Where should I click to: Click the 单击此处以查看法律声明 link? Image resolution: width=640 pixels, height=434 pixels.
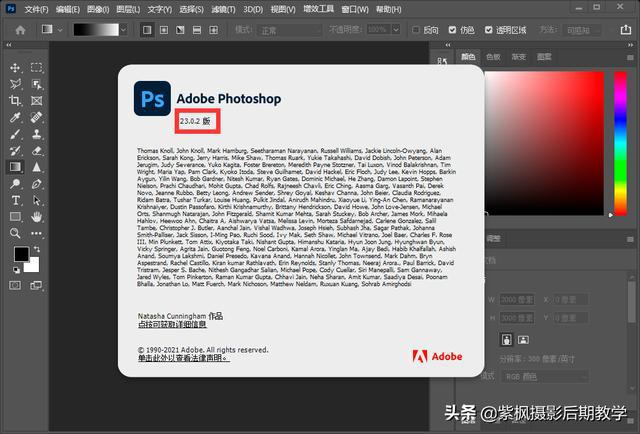pos(183,358)
